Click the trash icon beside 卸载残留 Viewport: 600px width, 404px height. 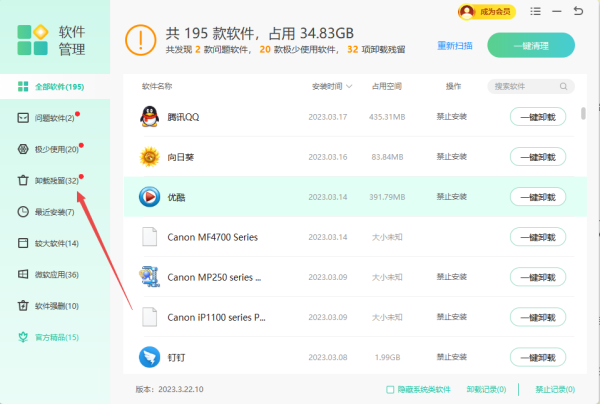[x=23, y=180]
